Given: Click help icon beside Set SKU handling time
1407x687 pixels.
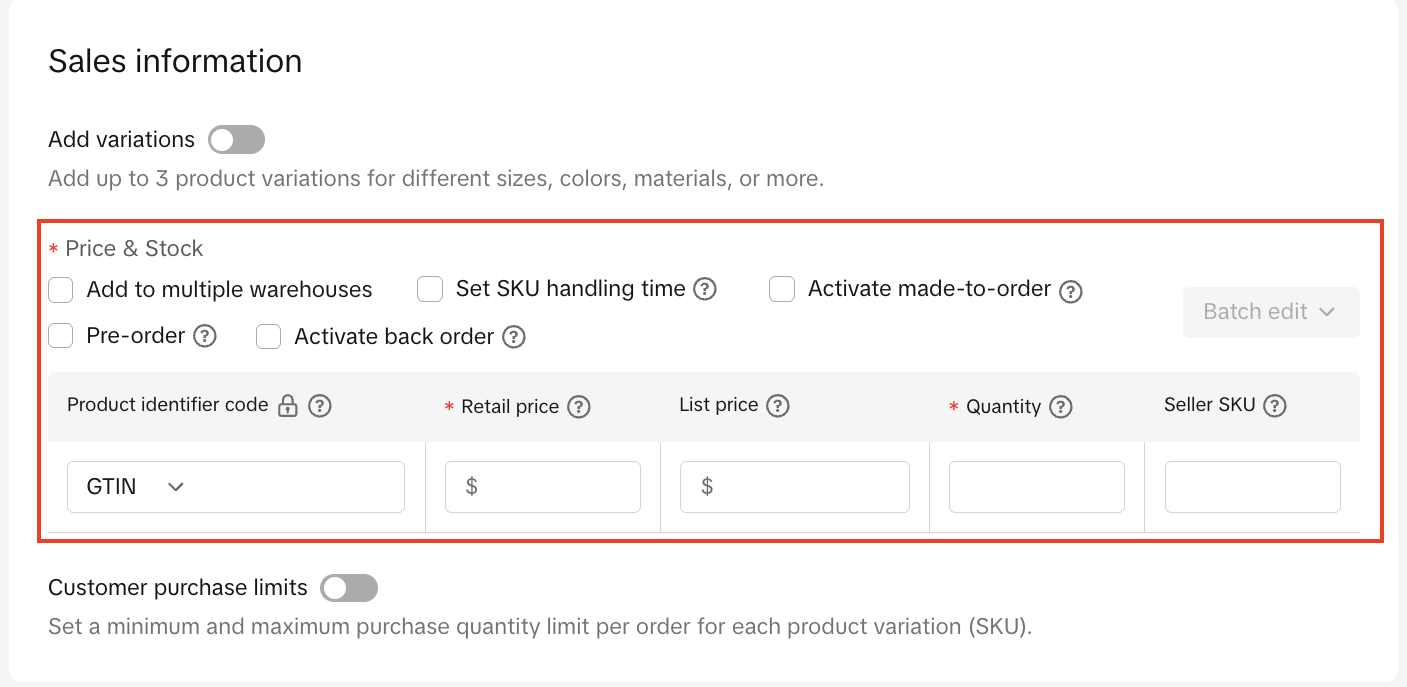Looking at the screenshot, I should point(705,290).
